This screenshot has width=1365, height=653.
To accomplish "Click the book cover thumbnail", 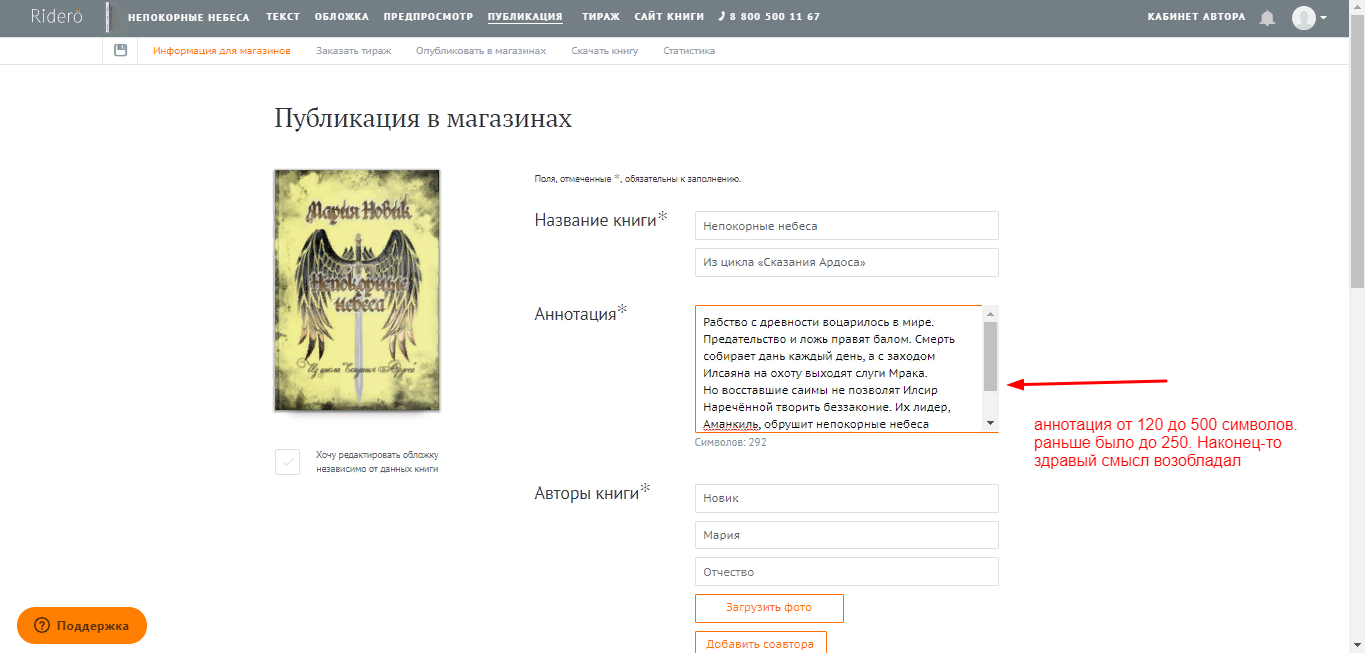I will (x=357, y=290).
